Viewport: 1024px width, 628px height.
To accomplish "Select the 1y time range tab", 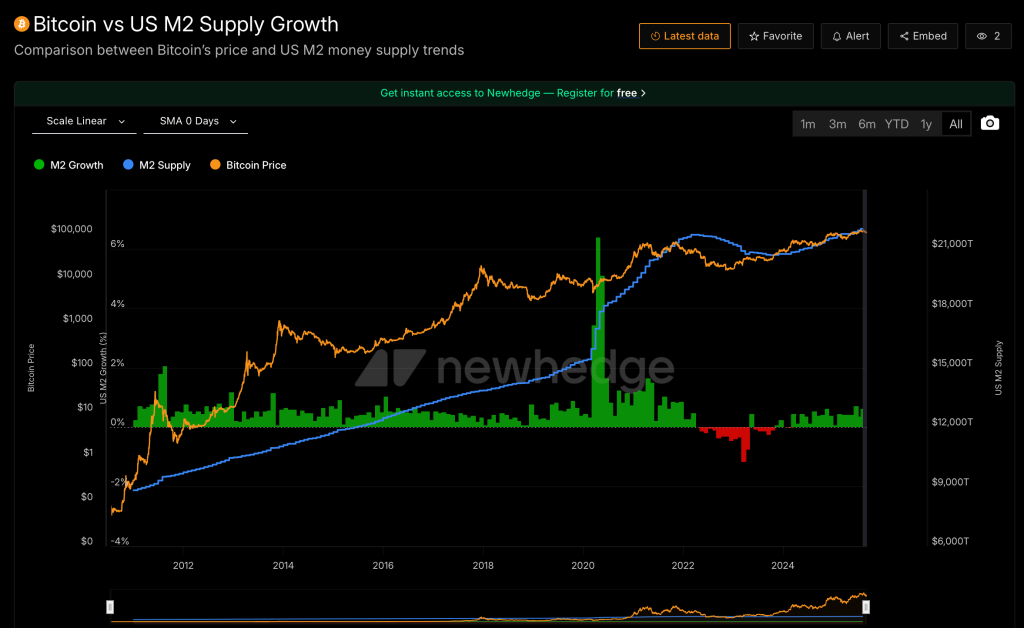I will pyautogui.click(x=926, y=124).
